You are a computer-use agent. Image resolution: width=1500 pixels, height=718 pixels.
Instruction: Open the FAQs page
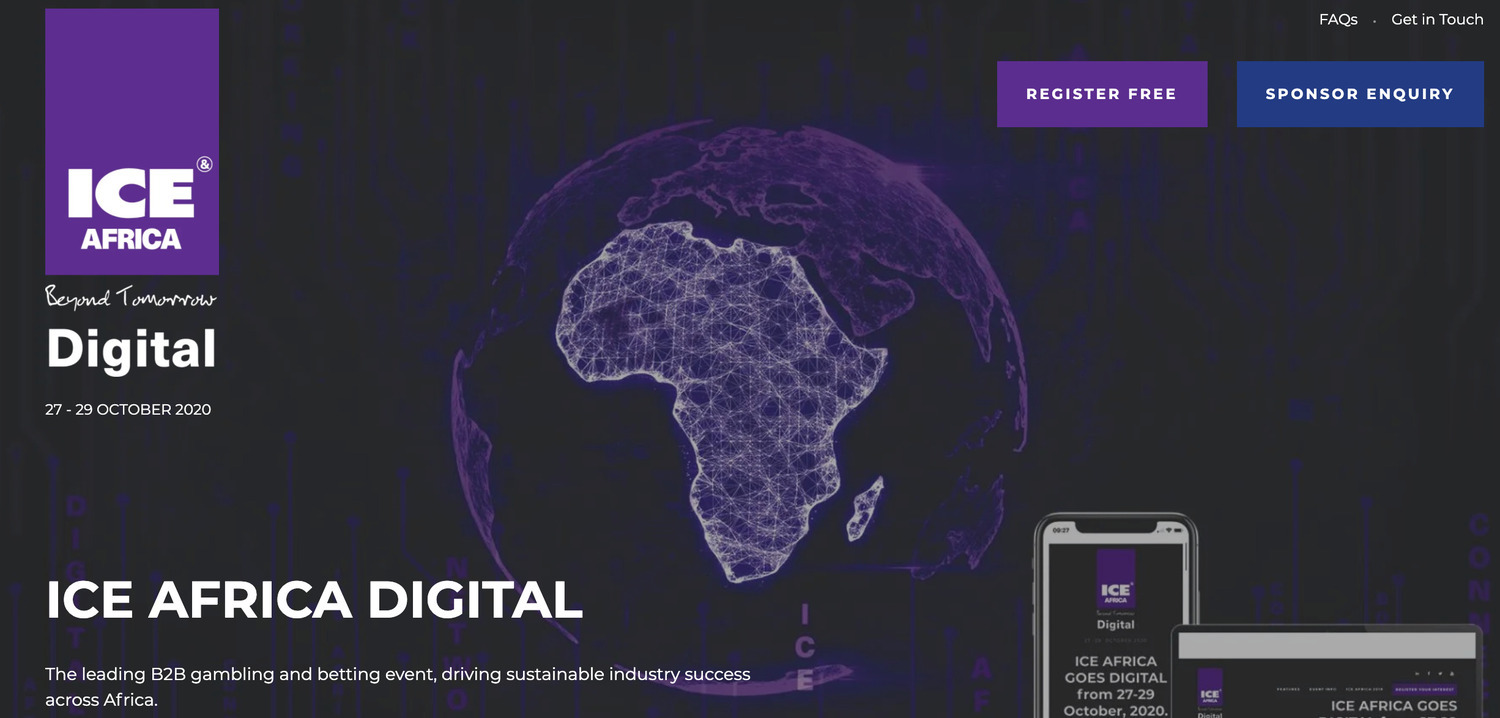(1338, 20)
